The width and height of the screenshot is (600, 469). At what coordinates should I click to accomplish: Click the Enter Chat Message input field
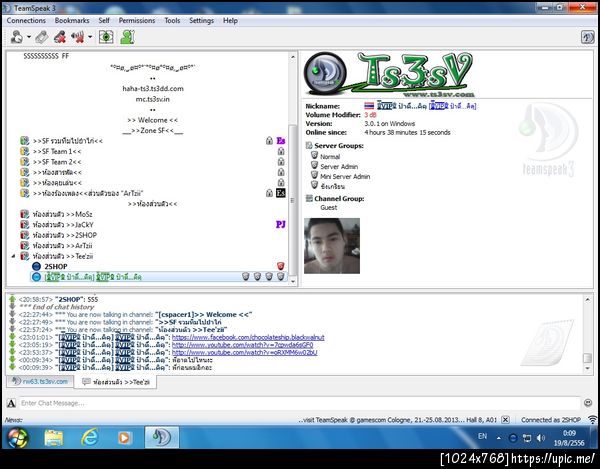click(300, 403)
